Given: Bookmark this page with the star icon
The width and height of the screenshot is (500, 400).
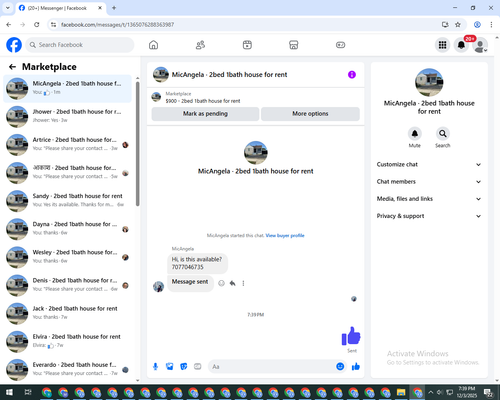Looking at the screenshot, I should coord(458,25).
